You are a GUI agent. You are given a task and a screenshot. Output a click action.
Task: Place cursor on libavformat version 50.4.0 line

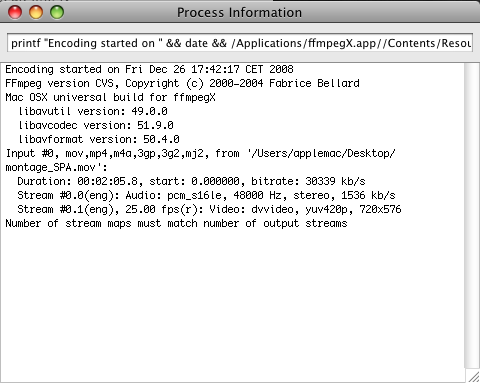click(x=99, y=139)
